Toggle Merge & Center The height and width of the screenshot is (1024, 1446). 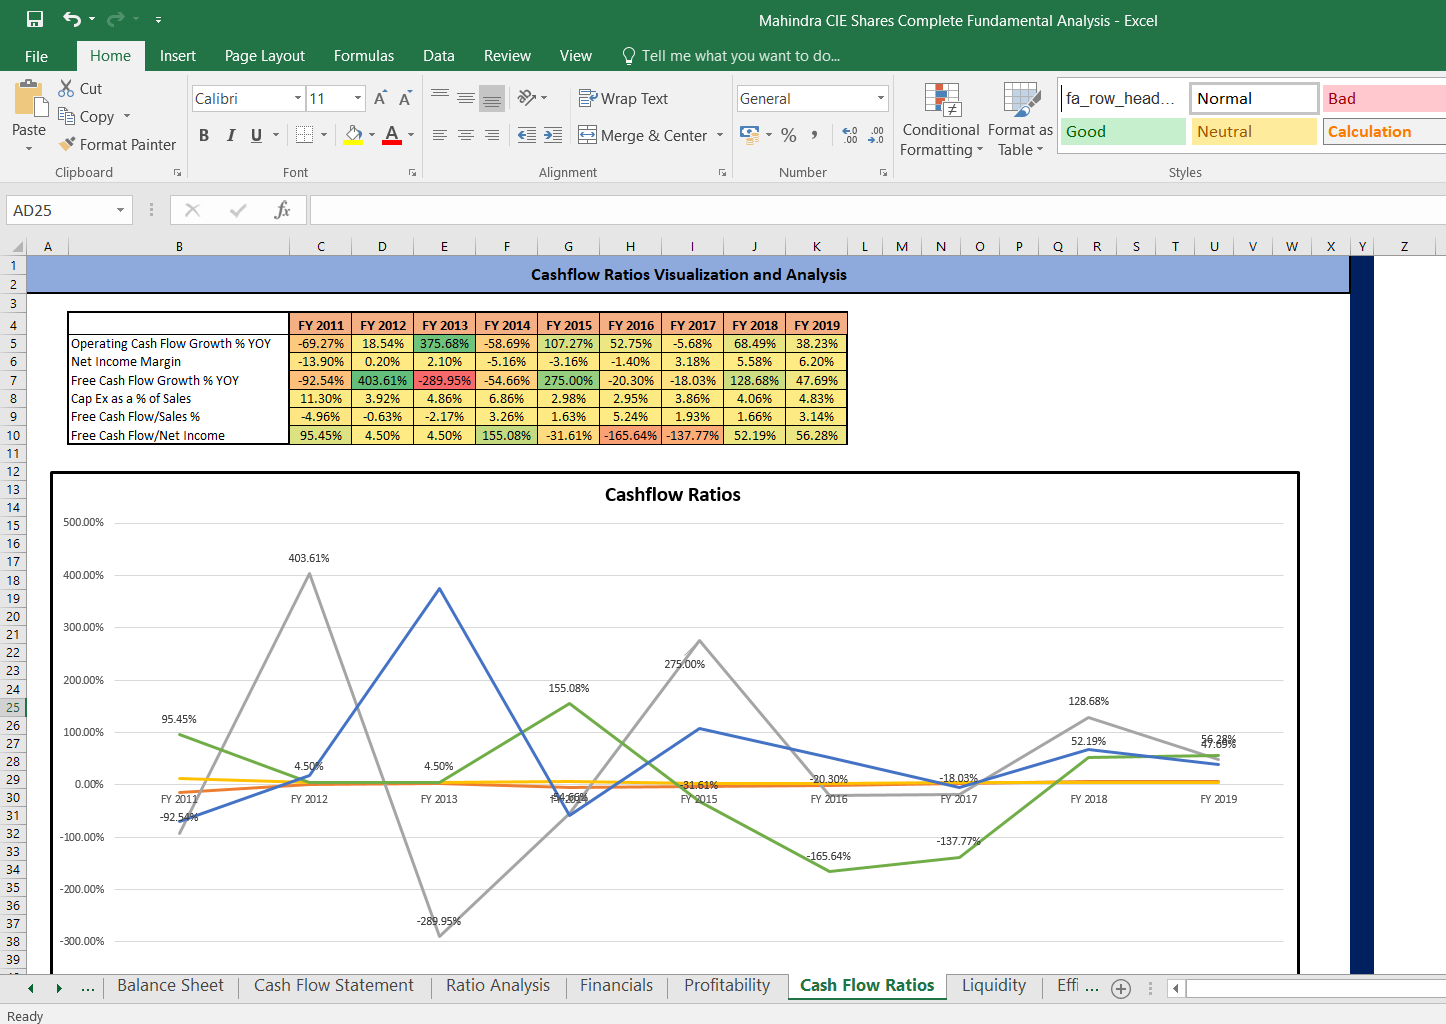point(643,135)
